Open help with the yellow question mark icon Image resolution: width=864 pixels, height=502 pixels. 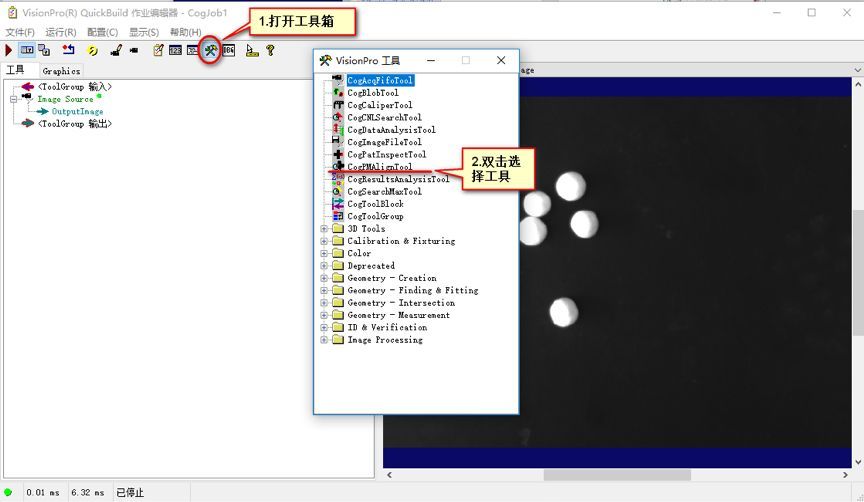click(270, 50)
